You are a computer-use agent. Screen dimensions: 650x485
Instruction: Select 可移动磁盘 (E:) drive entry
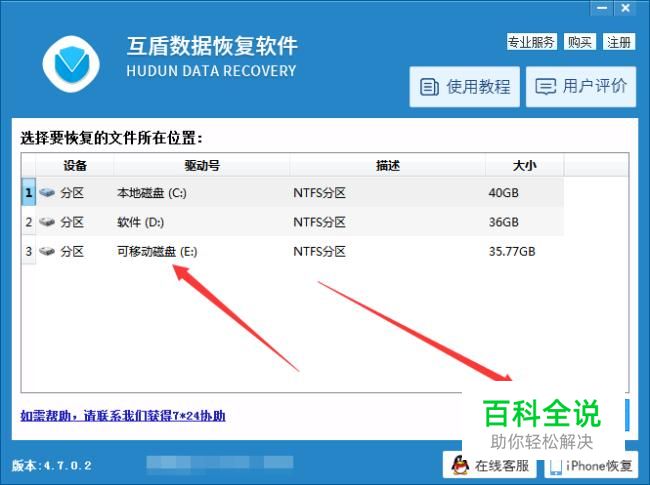157,251
